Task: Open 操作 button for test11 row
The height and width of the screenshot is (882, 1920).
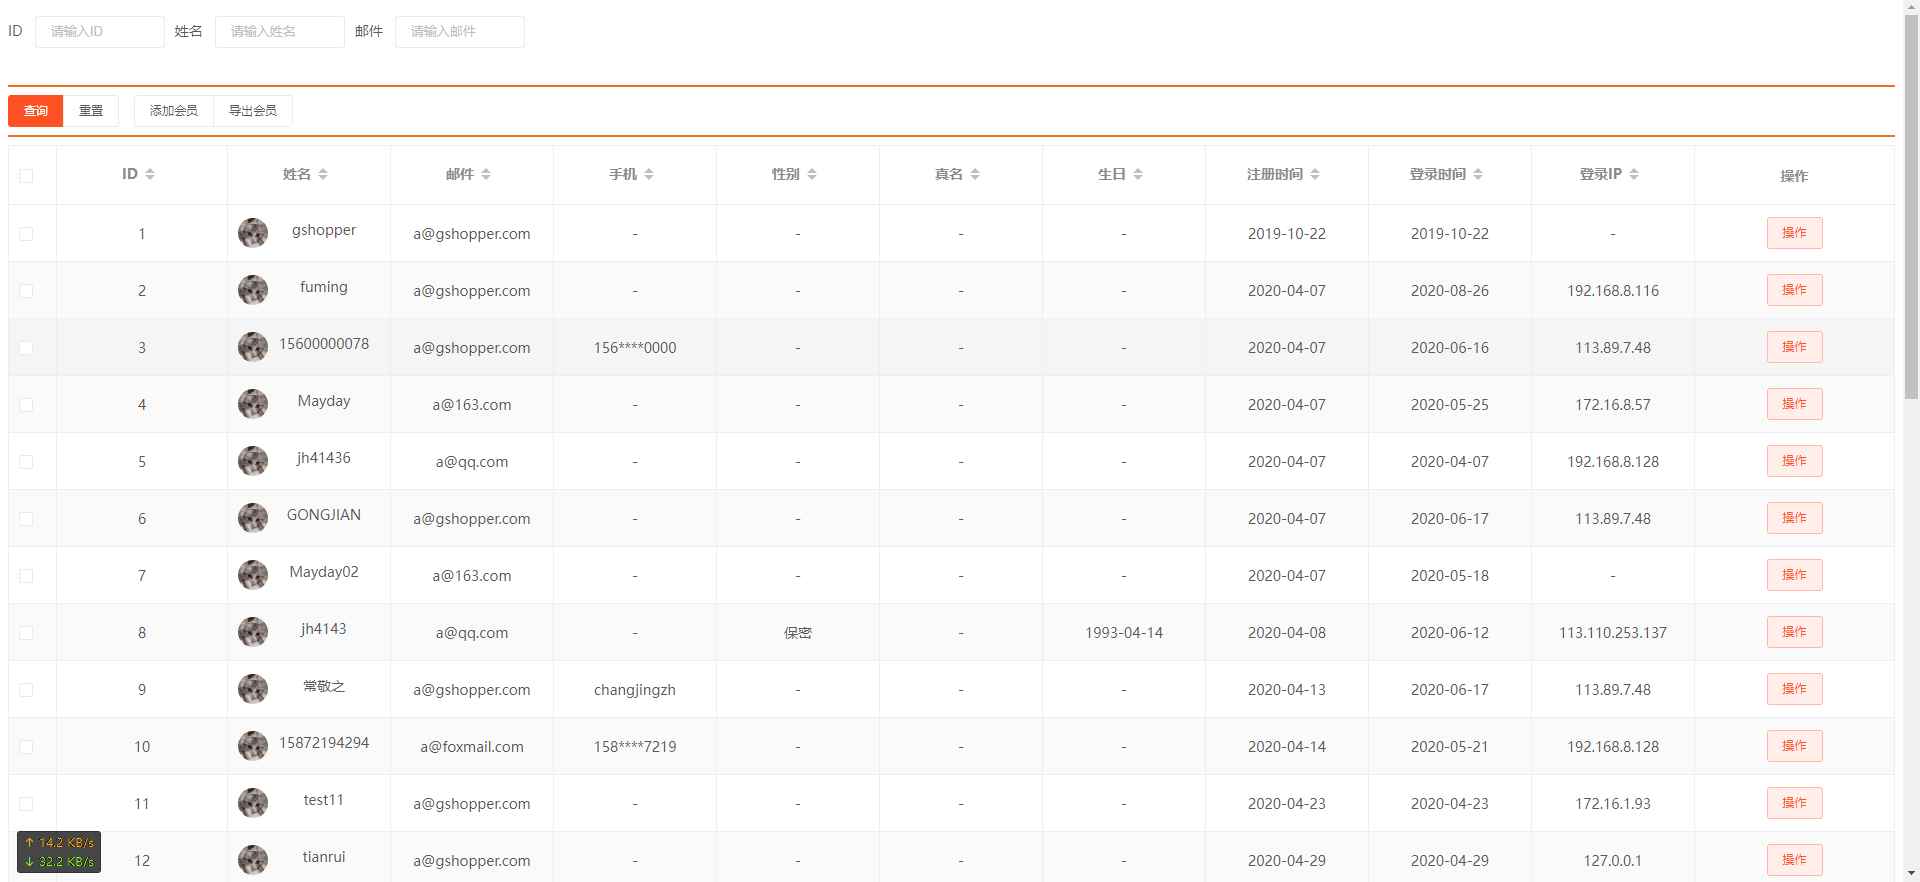Action: coord(1794,803)
